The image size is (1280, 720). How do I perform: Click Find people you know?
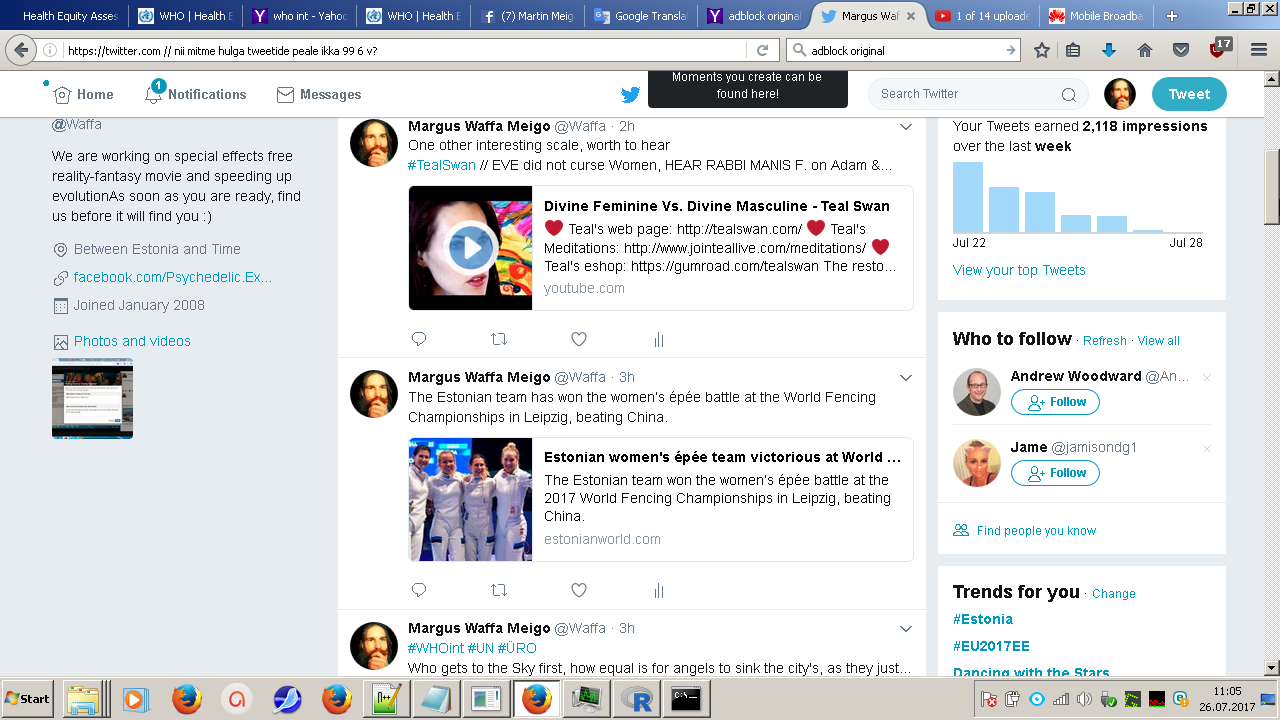coord(1036,531)
